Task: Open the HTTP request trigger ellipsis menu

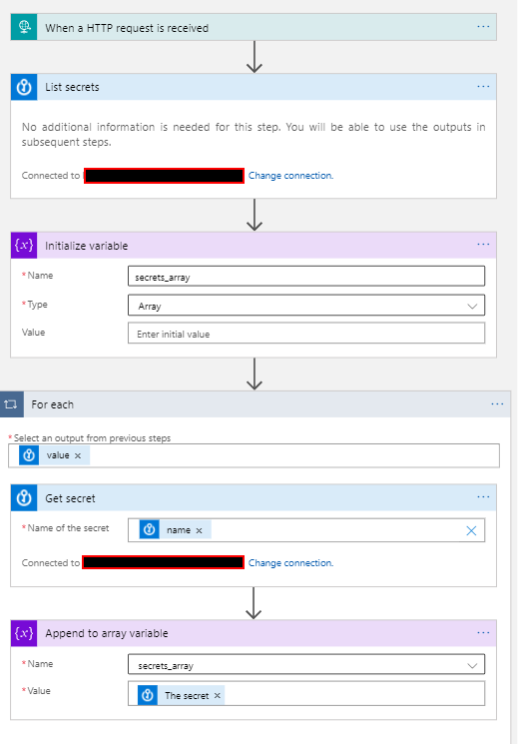Action: (483, 27)
